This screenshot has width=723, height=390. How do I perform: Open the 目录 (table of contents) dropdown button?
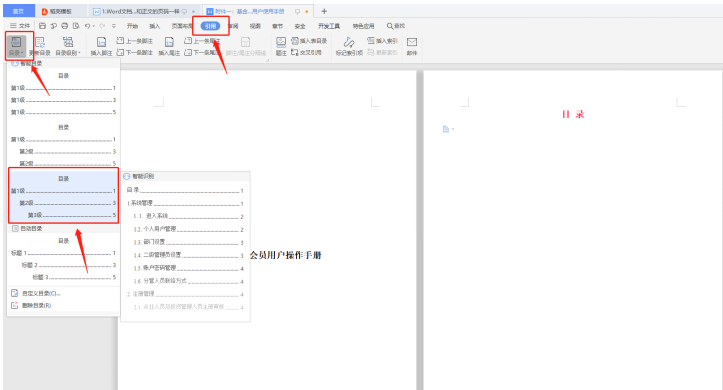(16, 46)
